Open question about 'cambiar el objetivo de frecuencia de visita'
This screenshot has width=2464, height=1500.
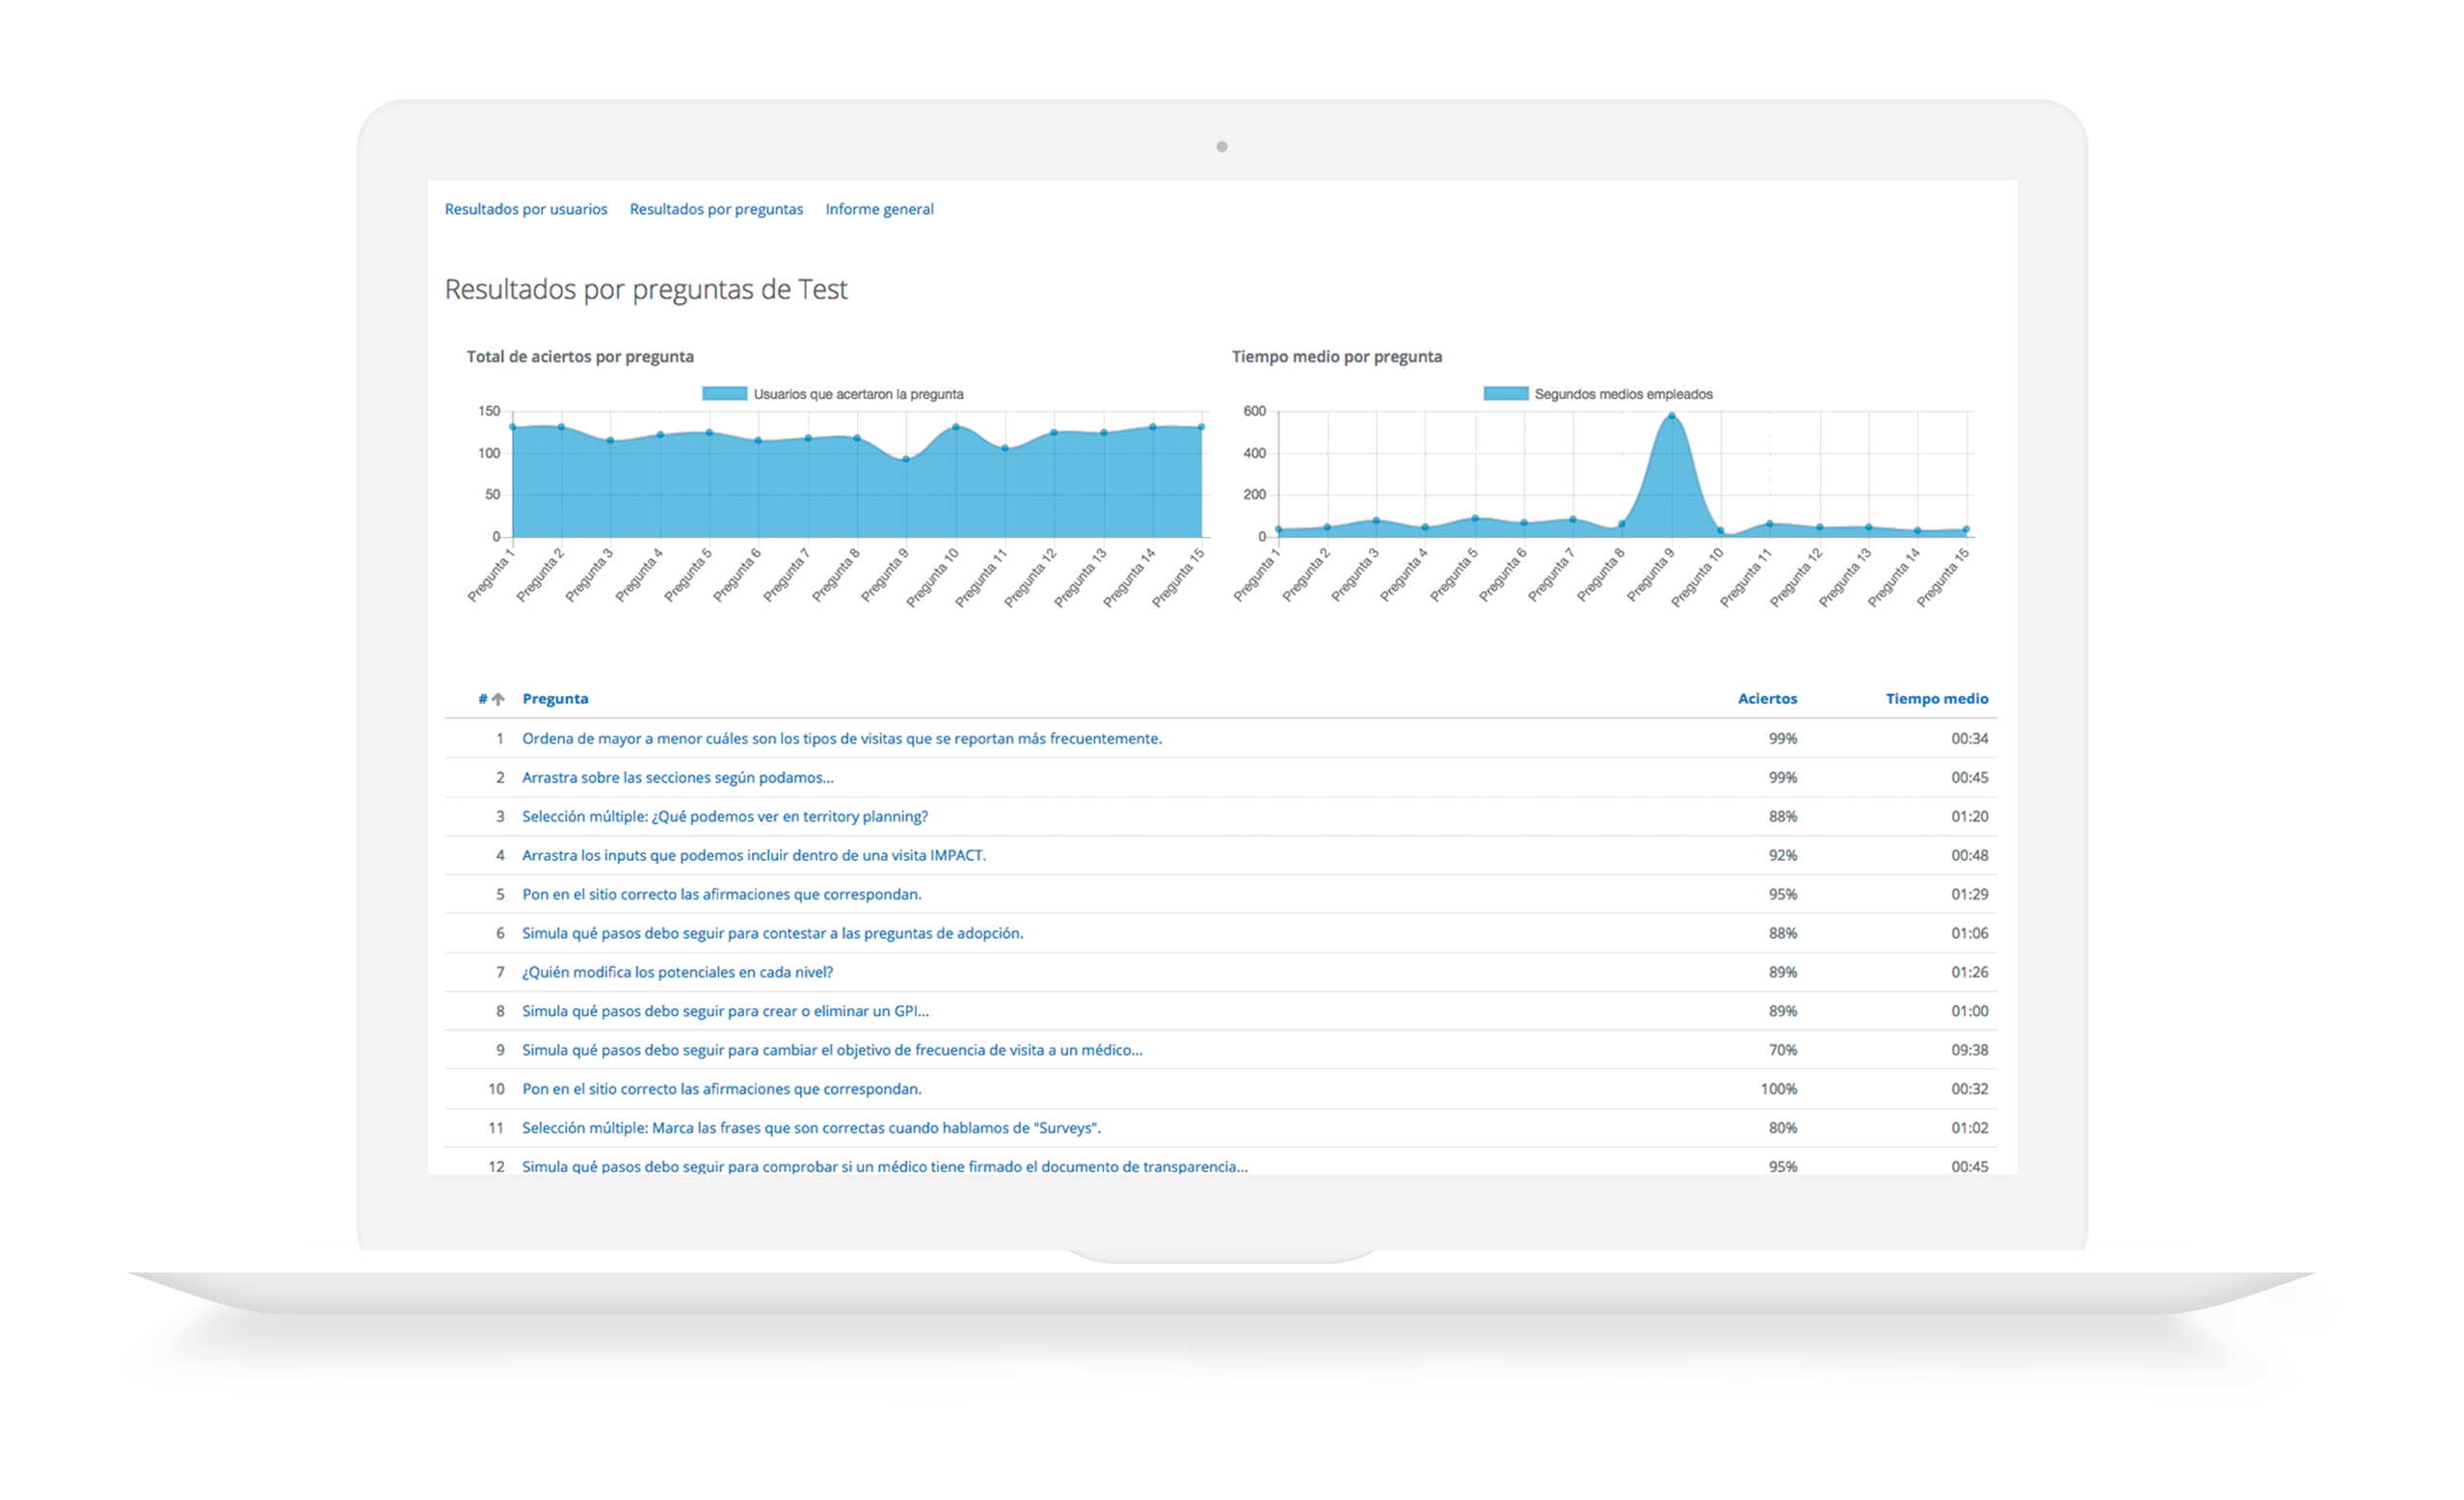click(832, 1051)
